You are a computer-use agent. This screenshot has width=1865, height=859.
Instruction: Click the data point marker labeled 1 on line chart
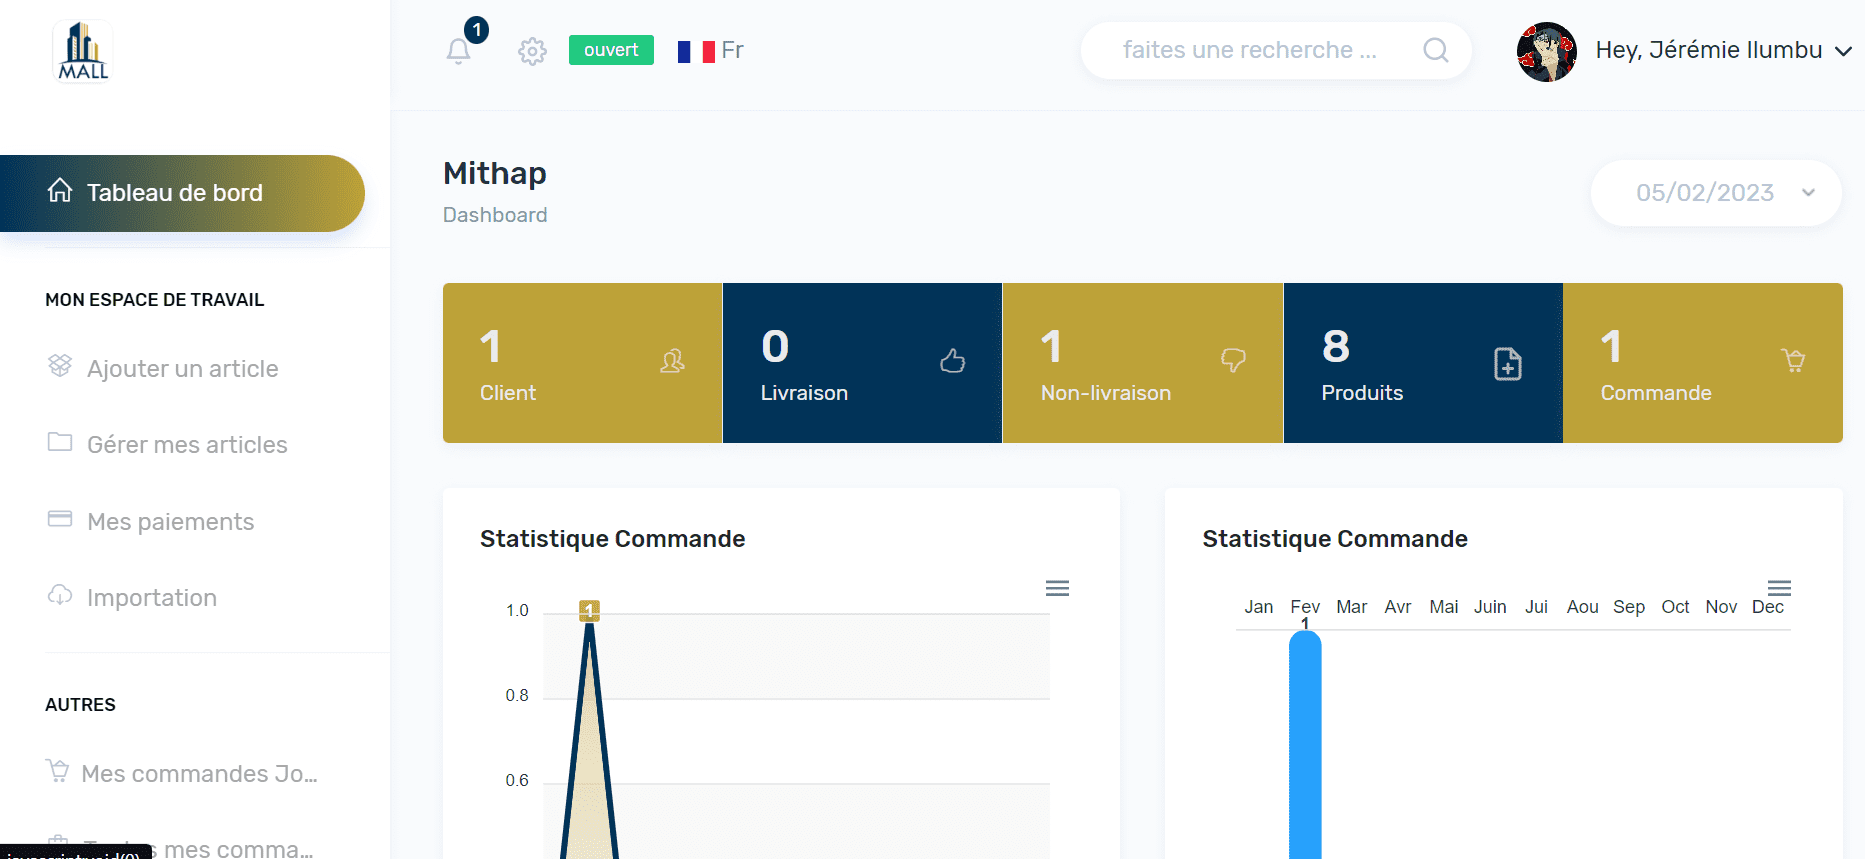(x=589, y=610)
